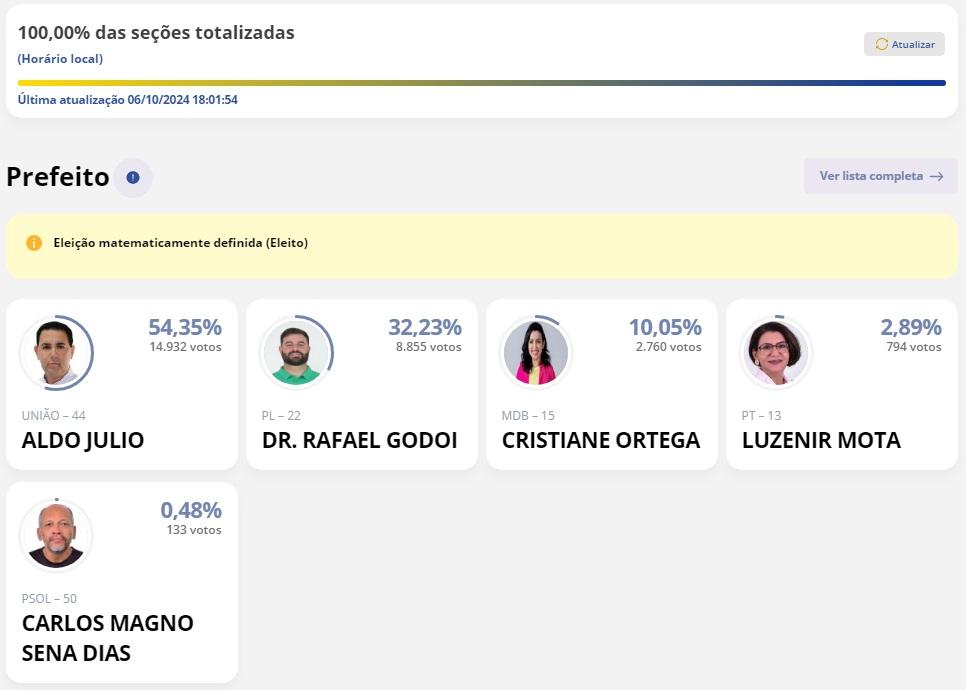Viewport: 966px width, 690px height.
Task: Click the Prefeito heading text
Action: pyautogui.click(x=57, y=177)
